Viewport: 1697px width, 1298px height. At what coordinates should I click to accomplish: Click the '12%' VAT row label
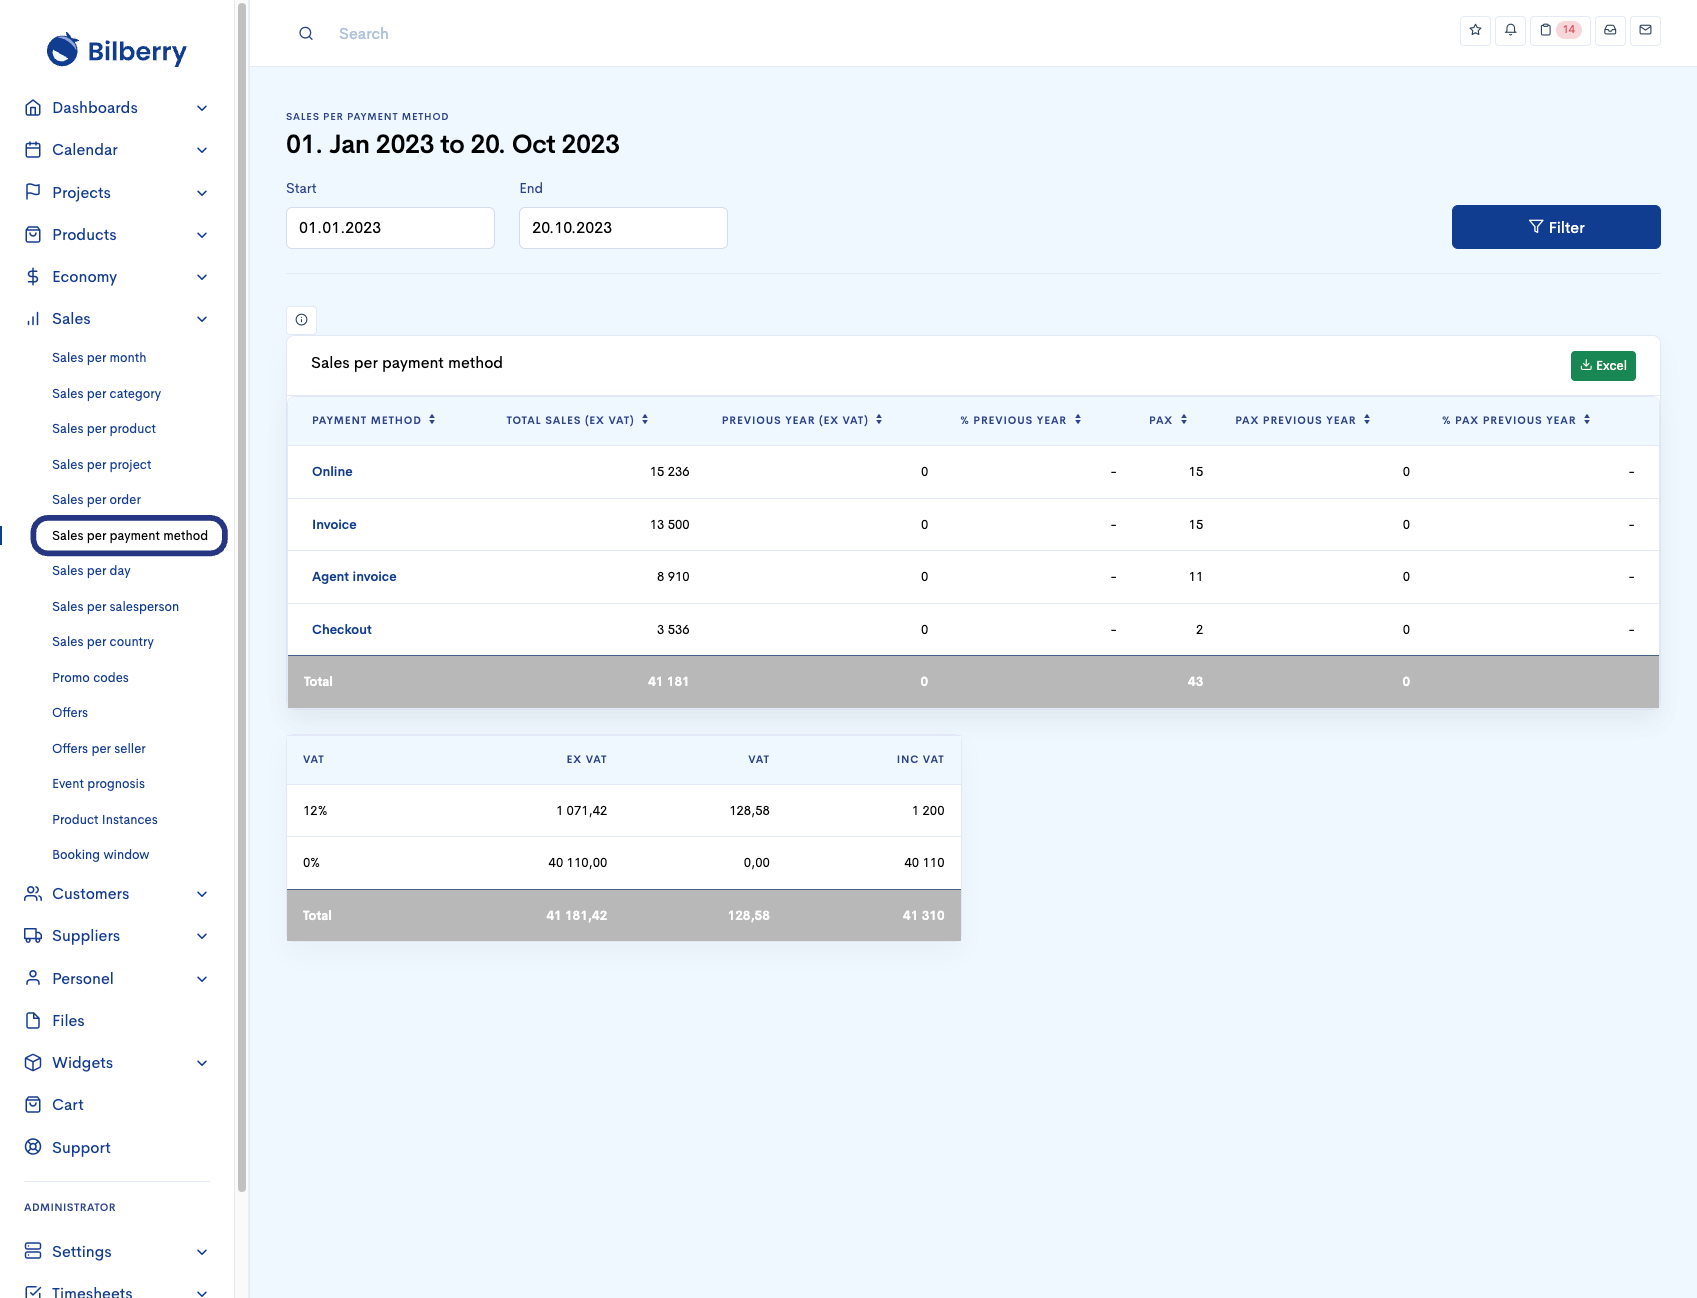click(315, 811)
